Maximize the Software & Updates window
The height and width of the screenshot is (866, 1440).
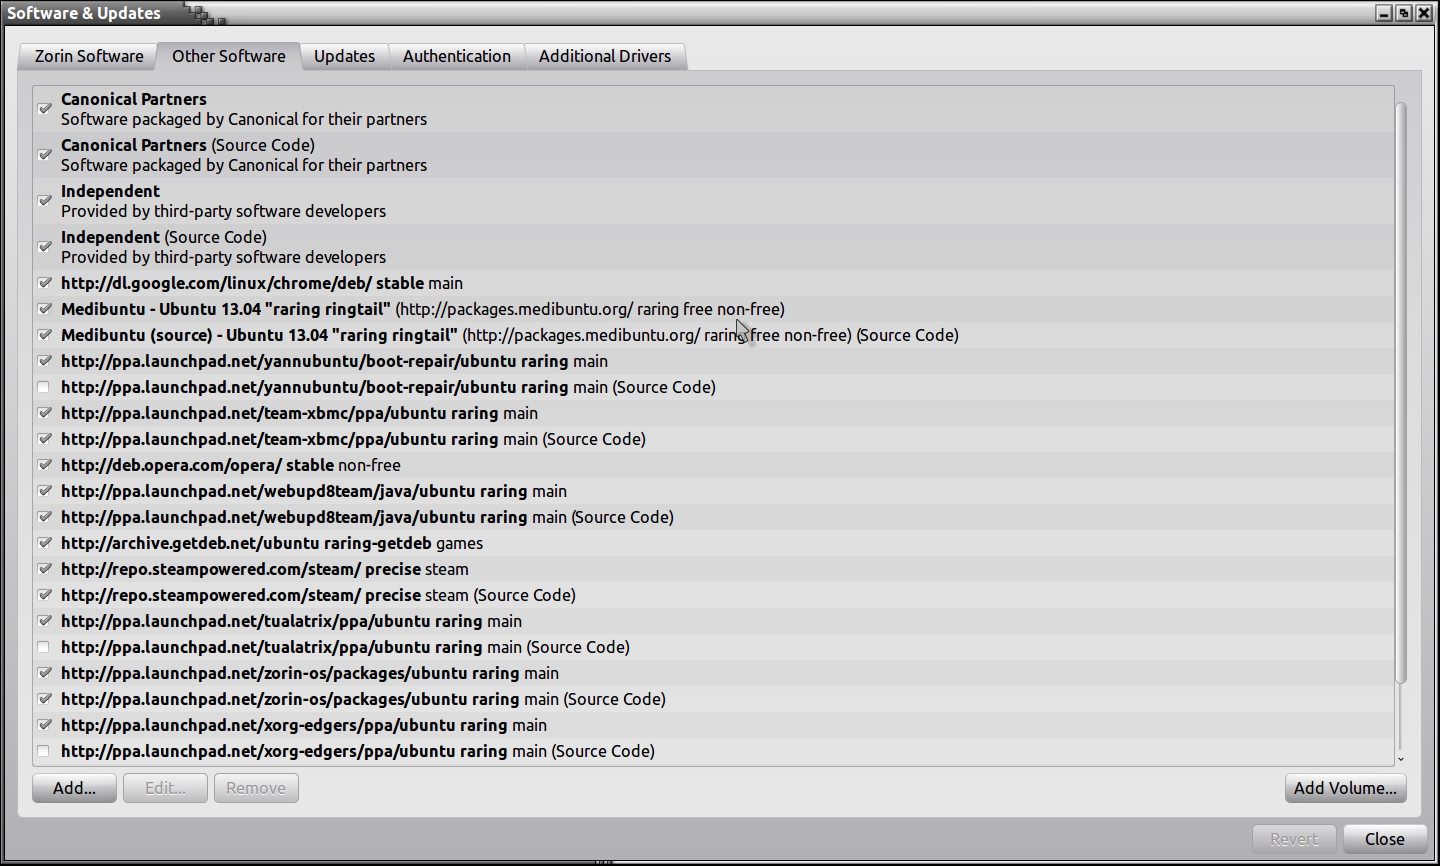(x=1404, y=13)
